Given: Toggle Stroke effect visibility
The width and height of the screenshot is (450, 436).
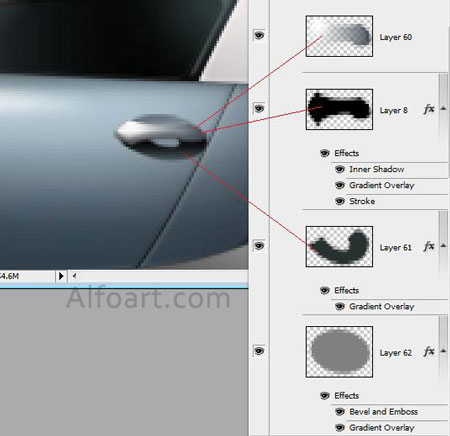Looking at the screenshot, I should (x=340, y=201).
